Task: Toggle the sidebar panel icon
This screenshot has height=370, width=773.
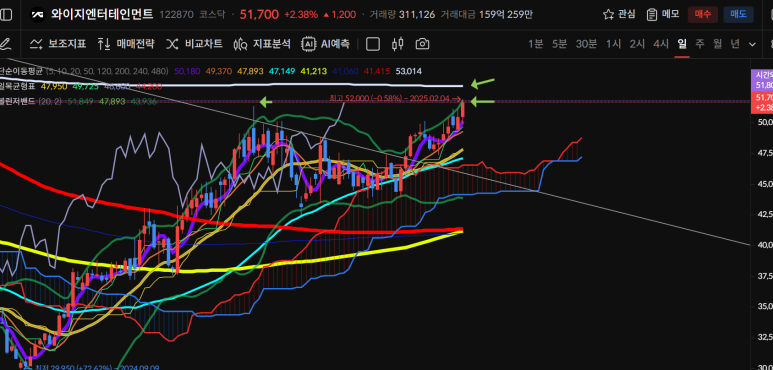Action: [x=6, y=15]
